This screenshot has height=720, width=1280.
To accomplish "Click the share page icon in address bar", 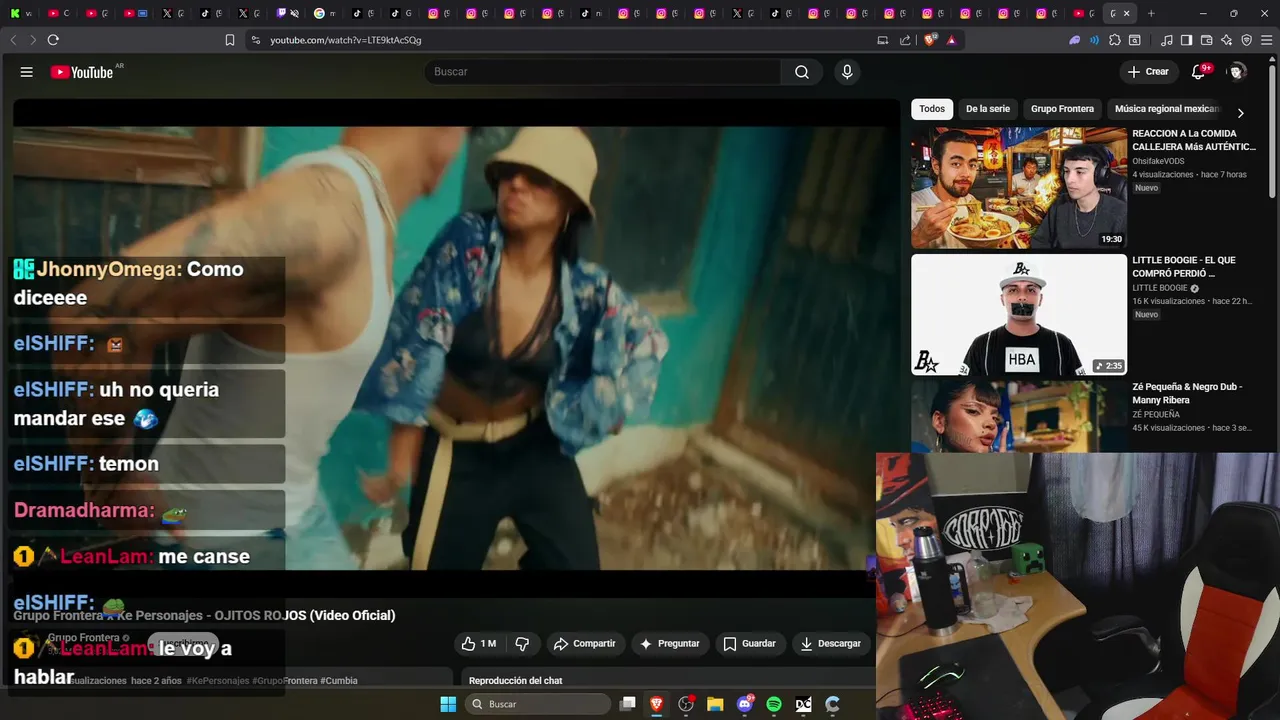I will click(x=905, y=40).
